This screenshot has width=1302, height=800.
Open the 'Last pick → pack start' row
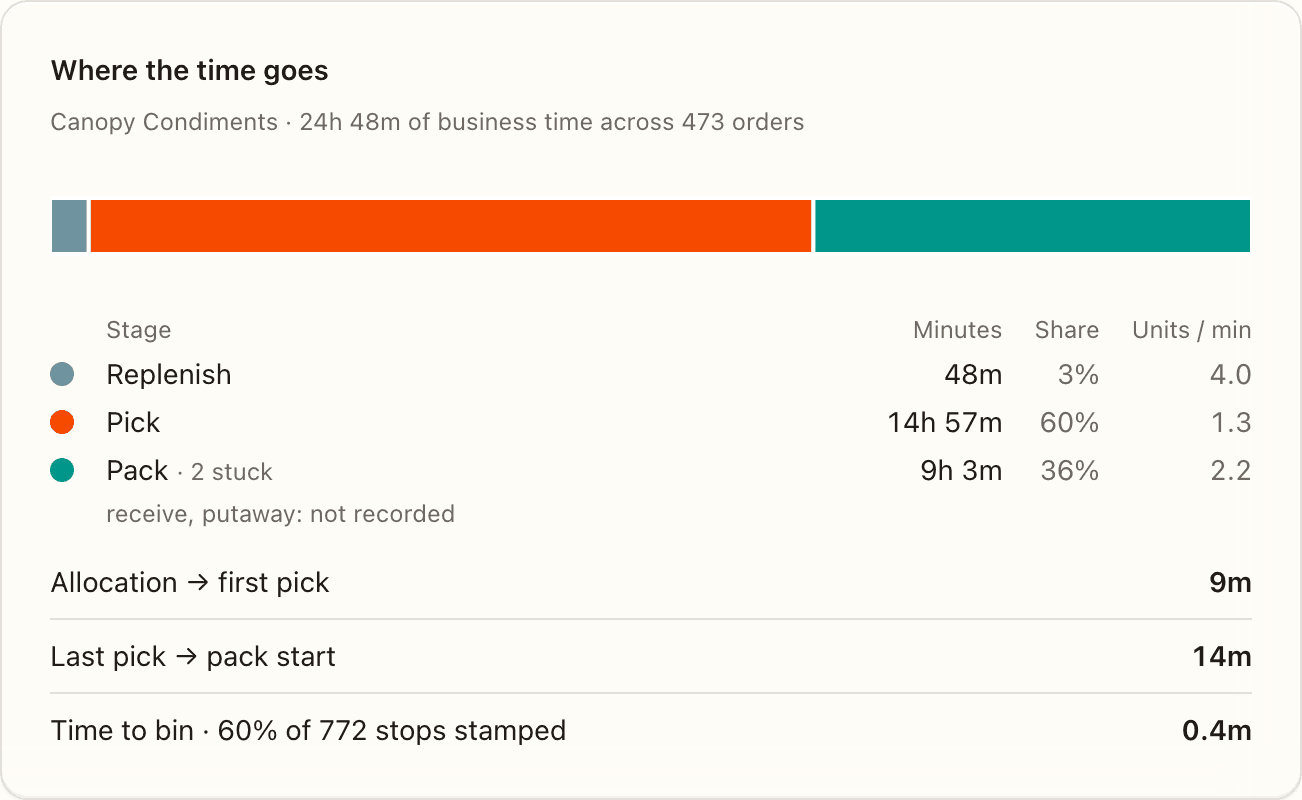click(651, 657)
